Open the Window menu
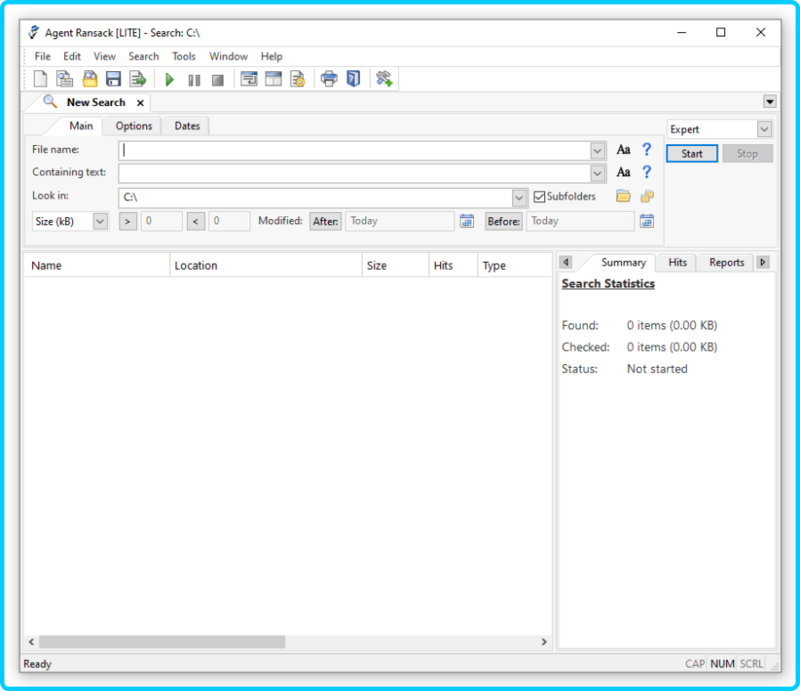 229,56
